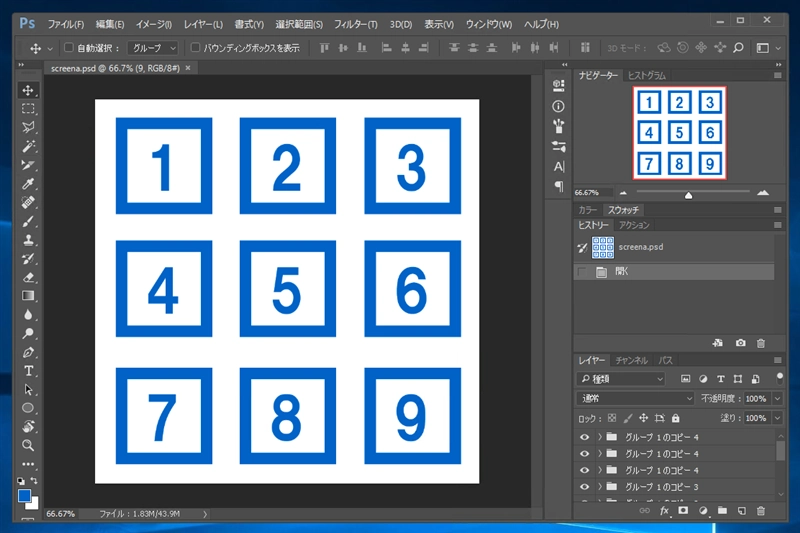Viewport: 800px width, 533px height.
Task: Select the Ellipse shape tool
Action: 28,408
